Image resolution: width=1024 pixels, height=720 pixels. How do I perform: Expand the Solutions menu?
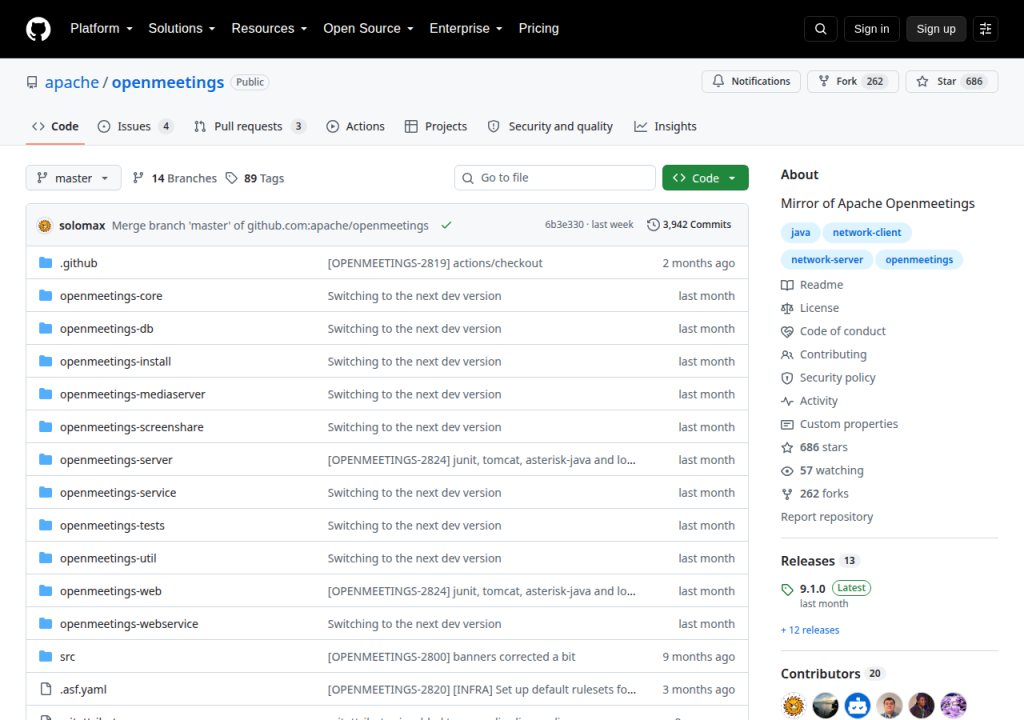182,29
